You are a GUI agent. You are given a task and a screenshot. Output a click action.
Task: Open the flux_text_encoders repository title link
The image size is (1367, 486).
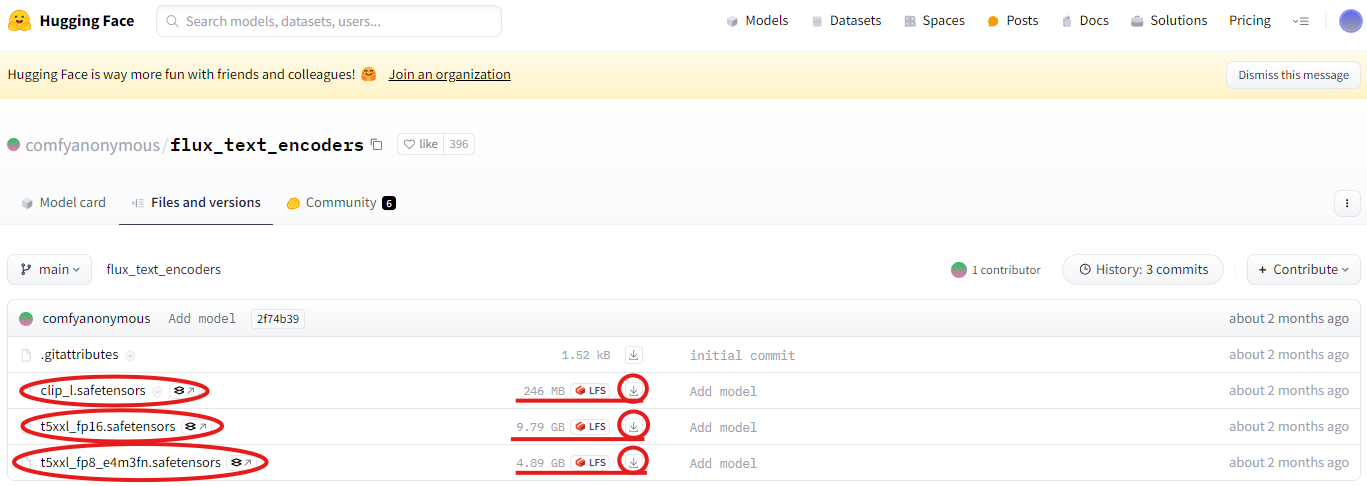pyautogui.click(x=267, y=145)
